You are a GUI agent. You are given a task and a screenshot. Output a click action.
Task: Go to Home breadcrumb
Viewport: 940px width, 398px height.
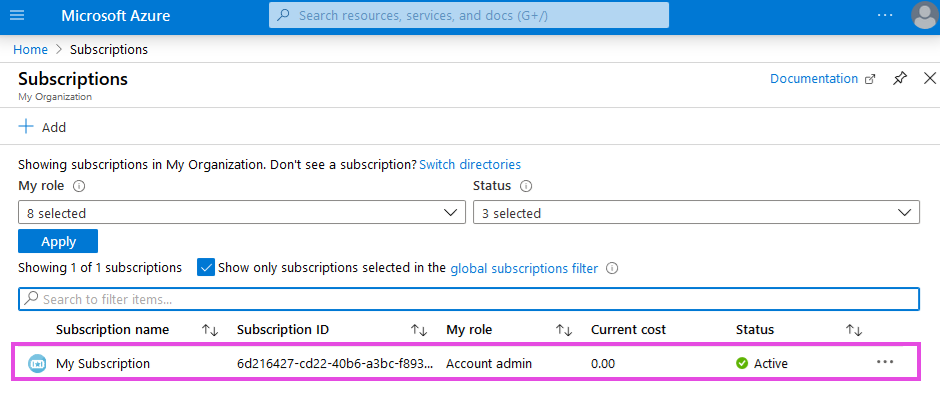[x=31, y=50]
